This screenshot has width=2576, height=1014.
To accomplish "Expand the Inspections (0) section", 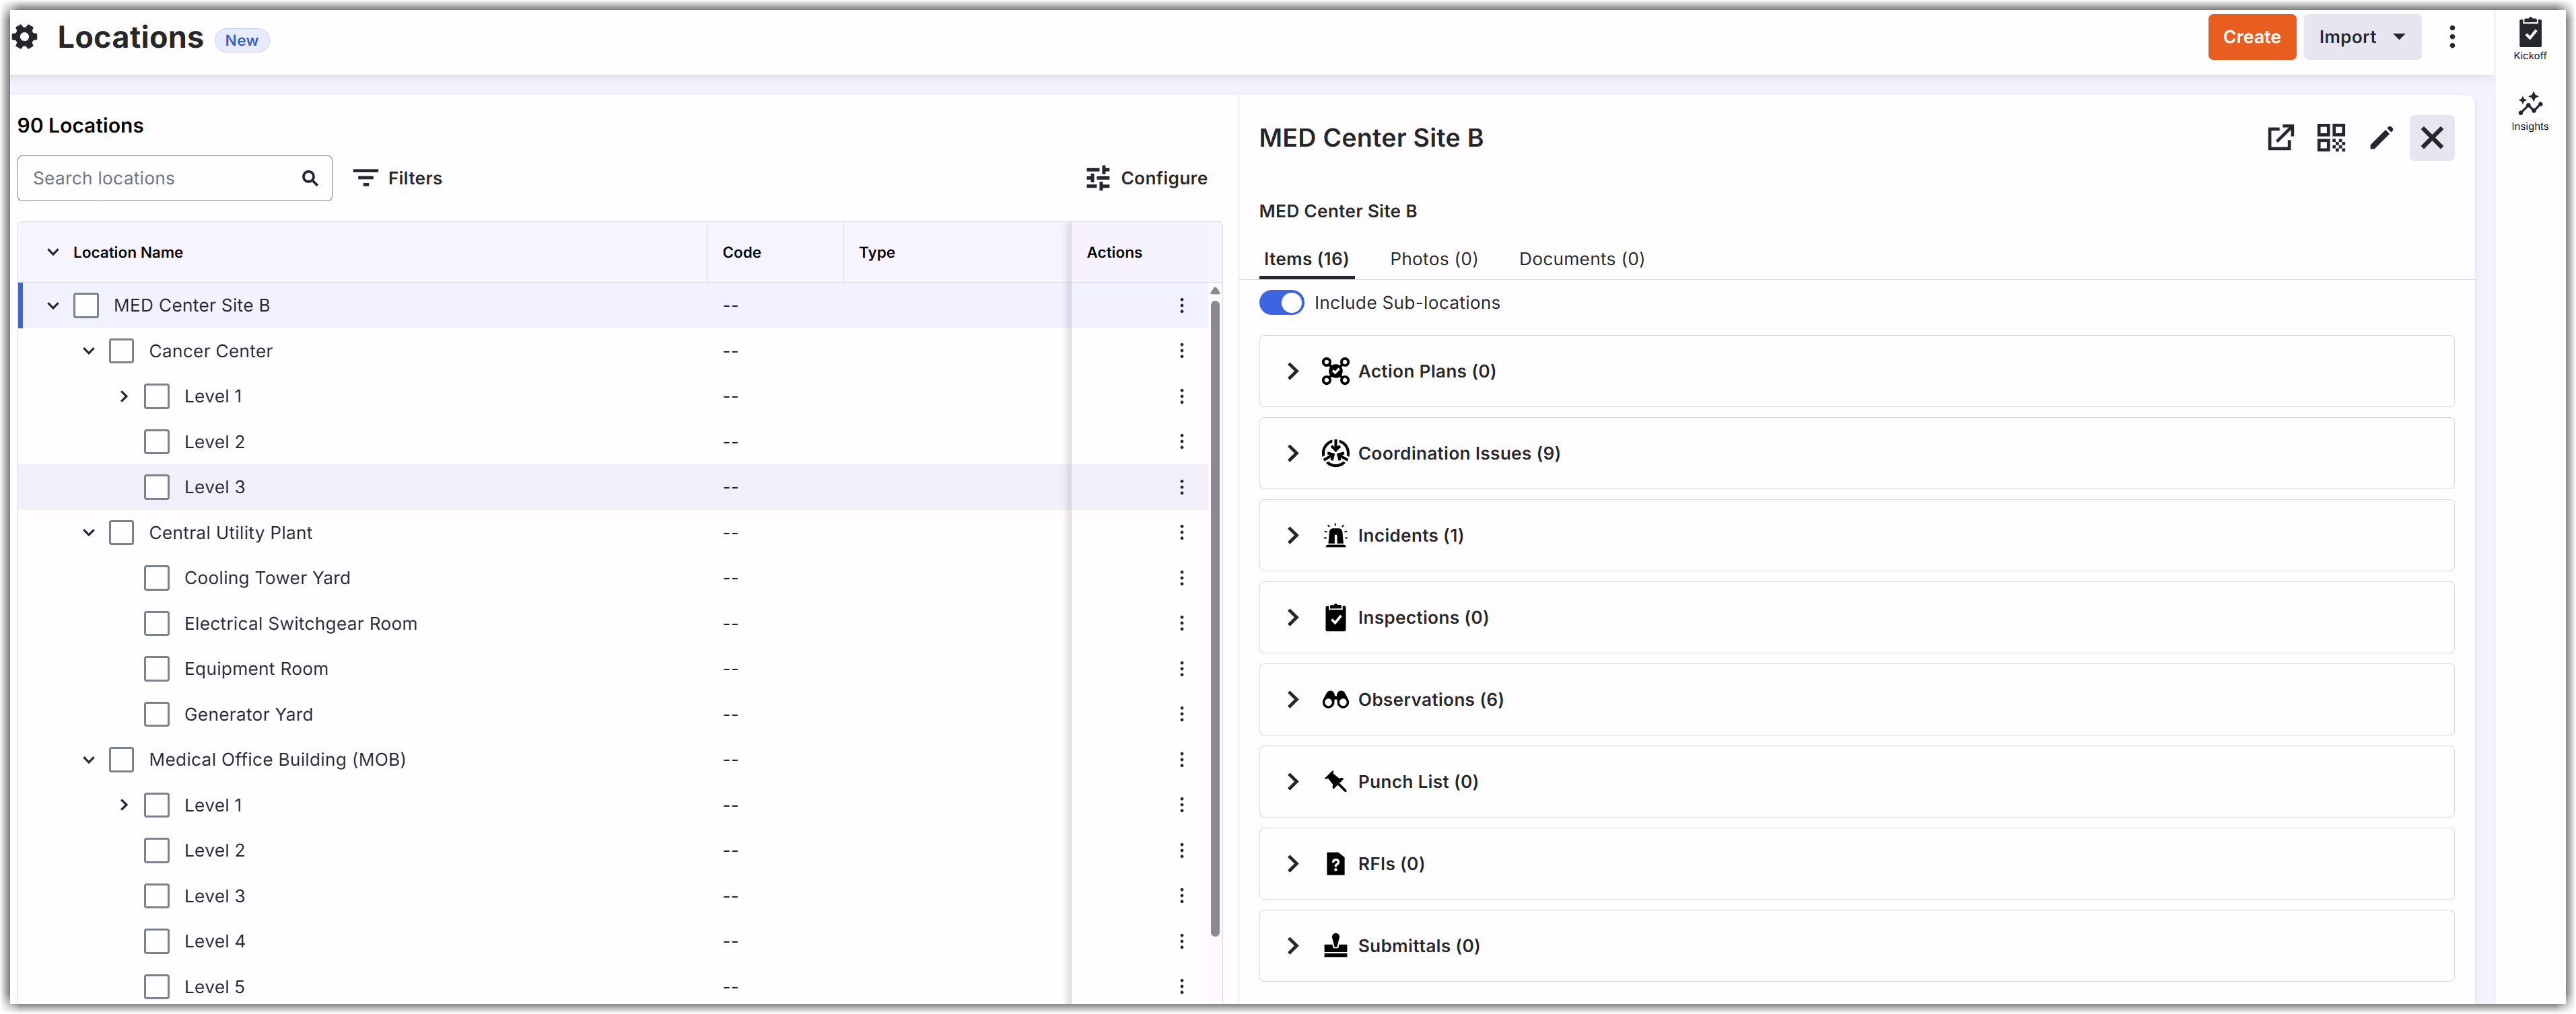I will click(1292, 617).
